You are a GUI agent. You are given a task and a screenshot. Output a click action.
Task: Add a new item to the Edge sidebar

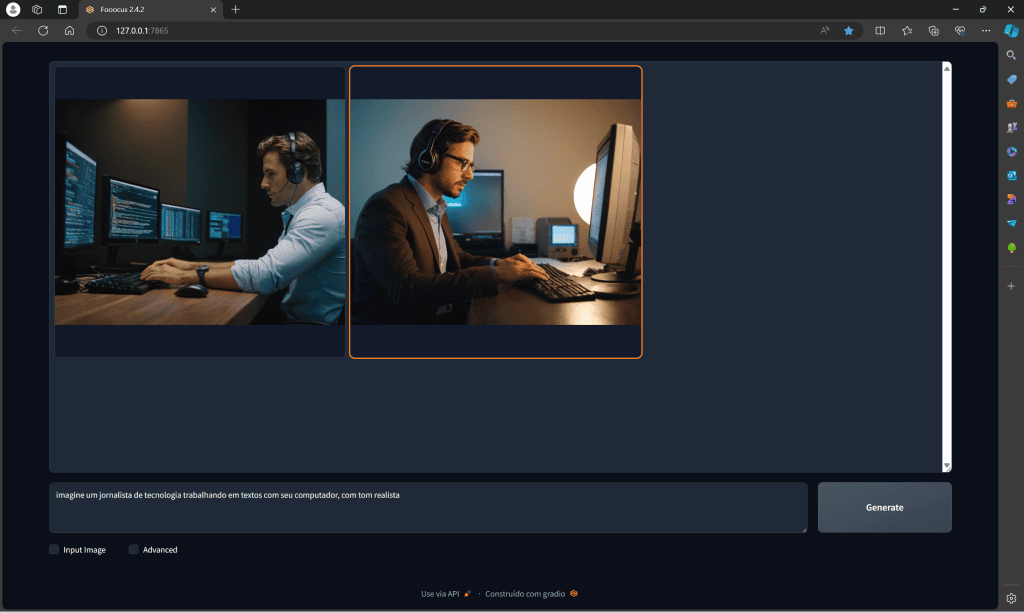pyautogui.click(x=1011, y=285)
